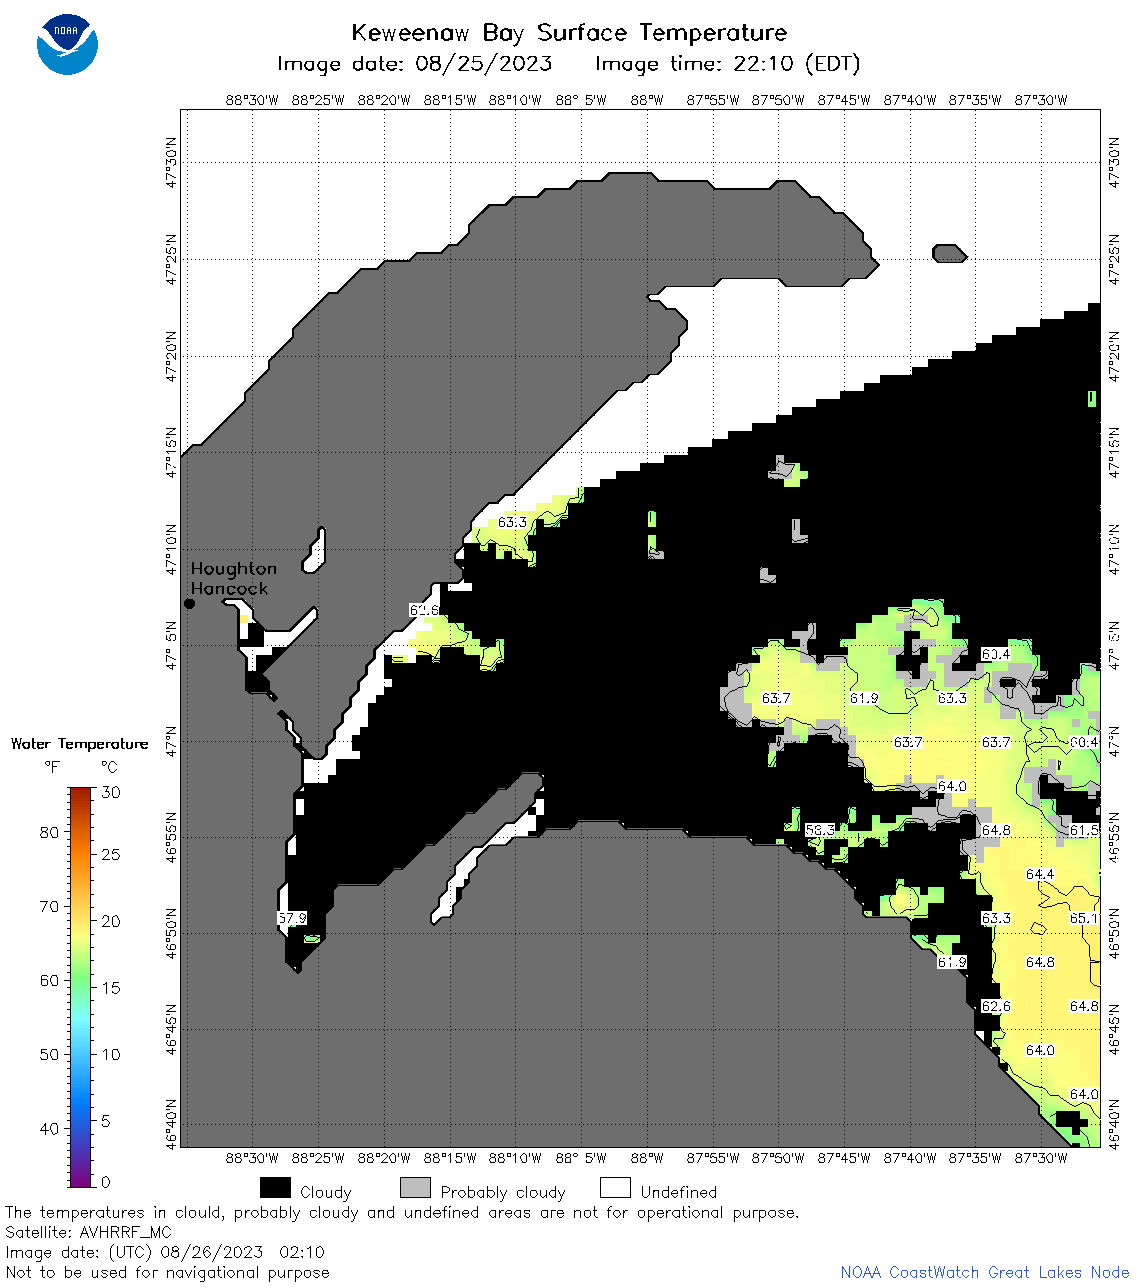Click the 40 °F tick on the scale
The image size is (1140, 1288).
coord(49,1128)
